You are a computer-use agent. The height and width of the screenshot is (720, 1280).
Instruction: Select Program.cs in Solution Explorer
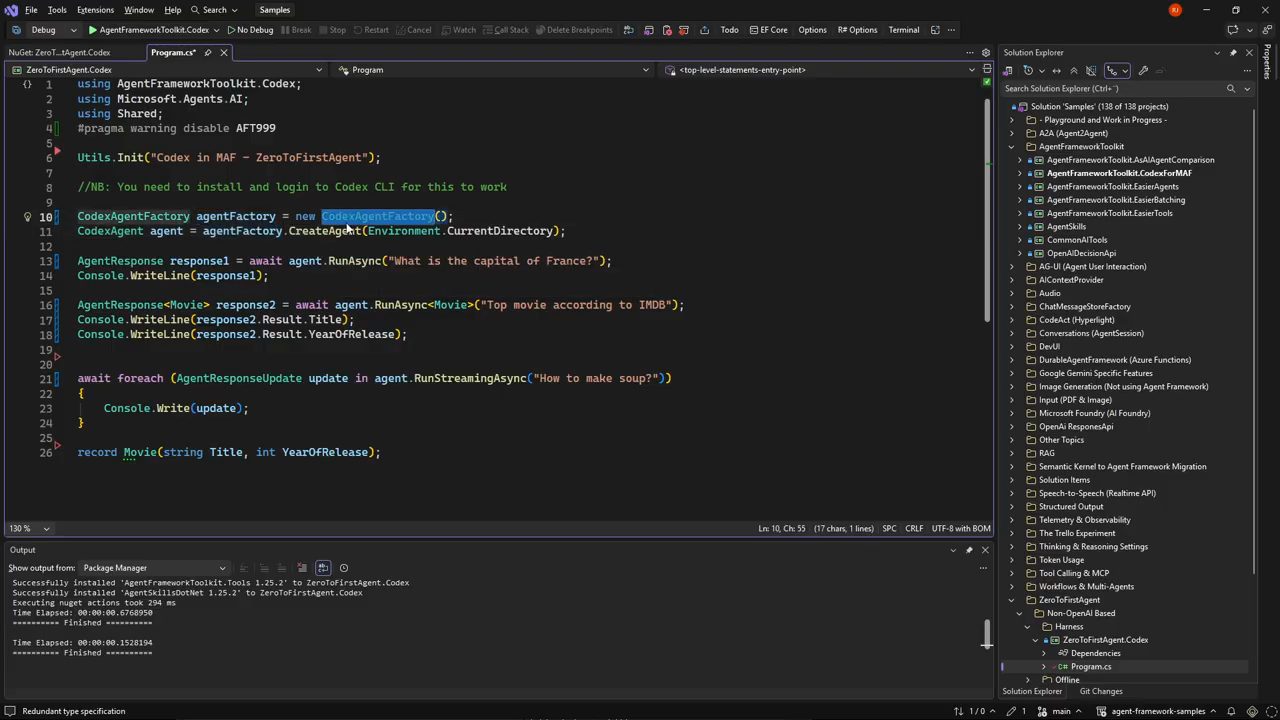1090,667
